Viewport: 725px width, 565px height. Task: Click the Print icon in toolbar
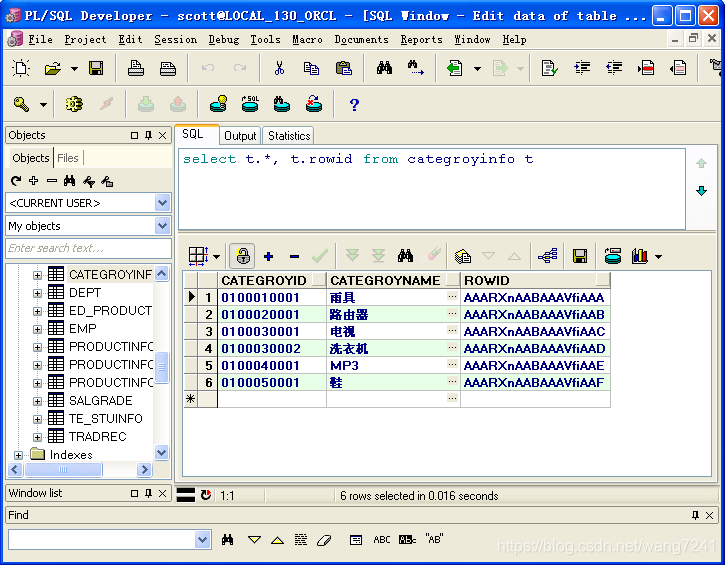pos(135,68)
